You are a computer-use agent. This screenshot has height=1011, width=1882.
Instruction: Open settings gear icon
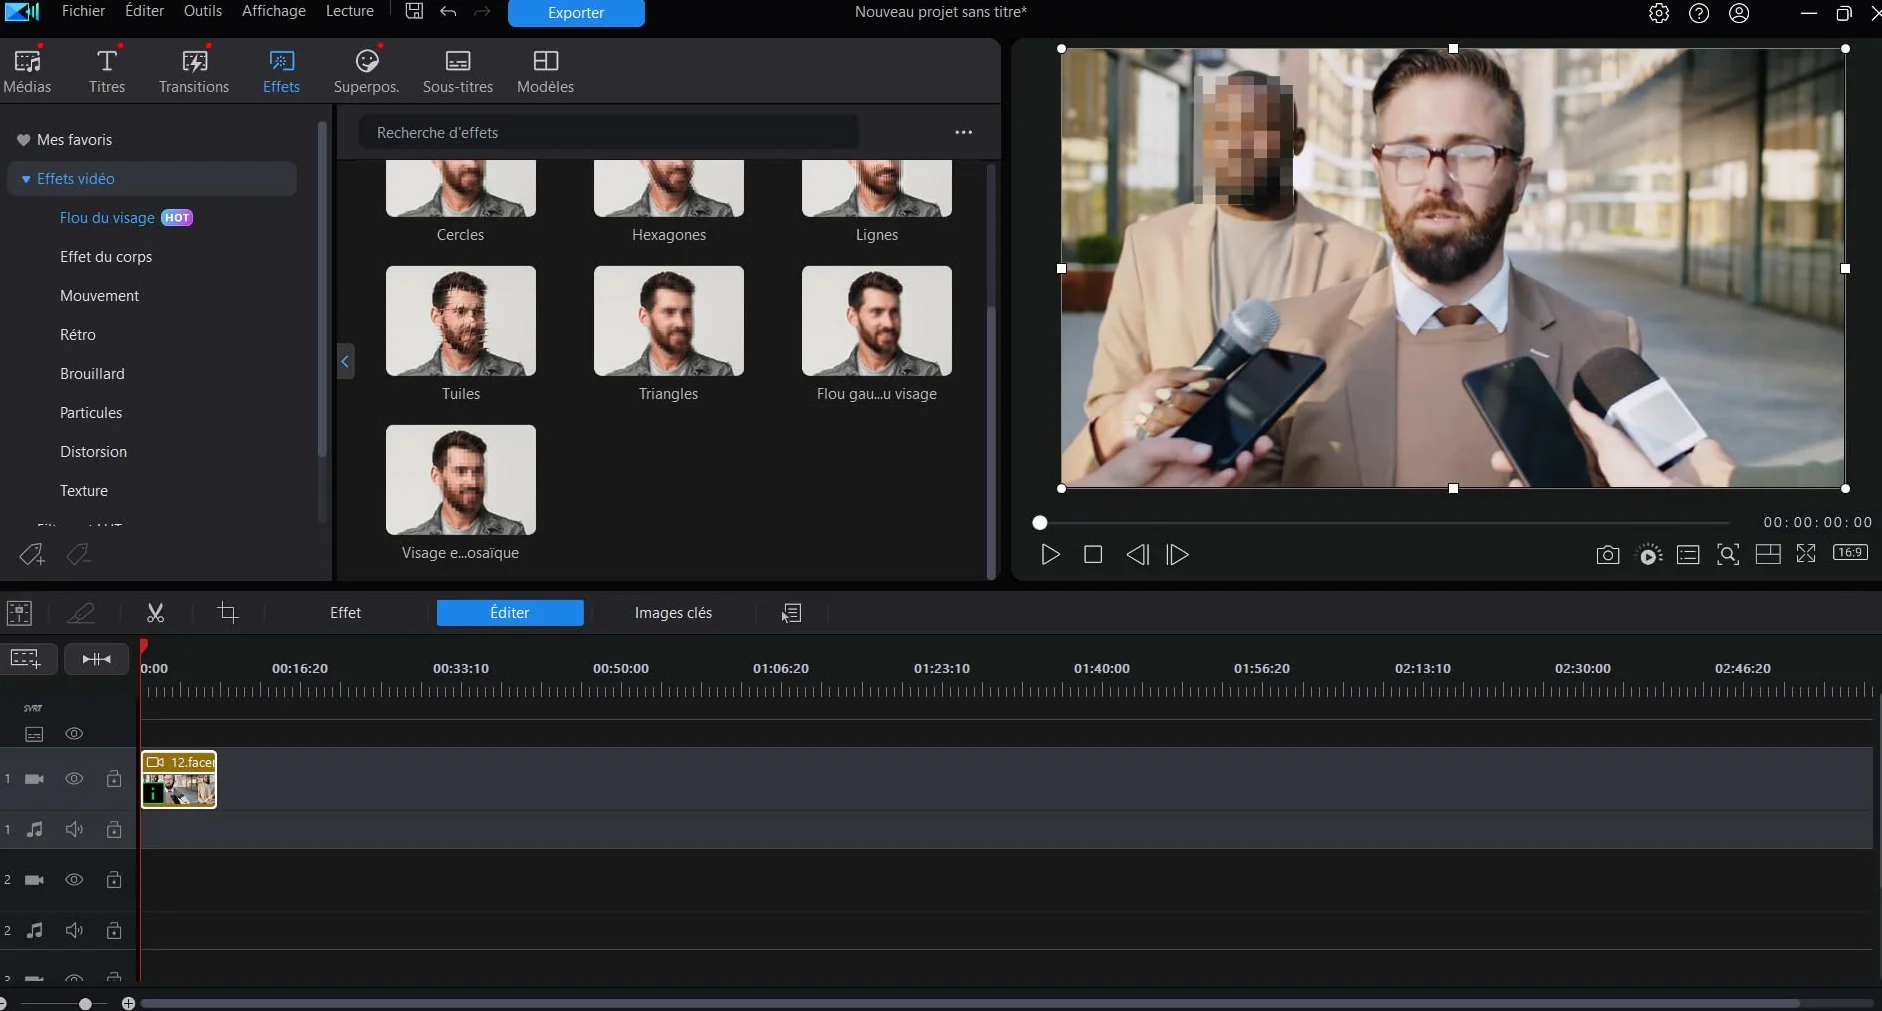click(x=1659, y=13)
